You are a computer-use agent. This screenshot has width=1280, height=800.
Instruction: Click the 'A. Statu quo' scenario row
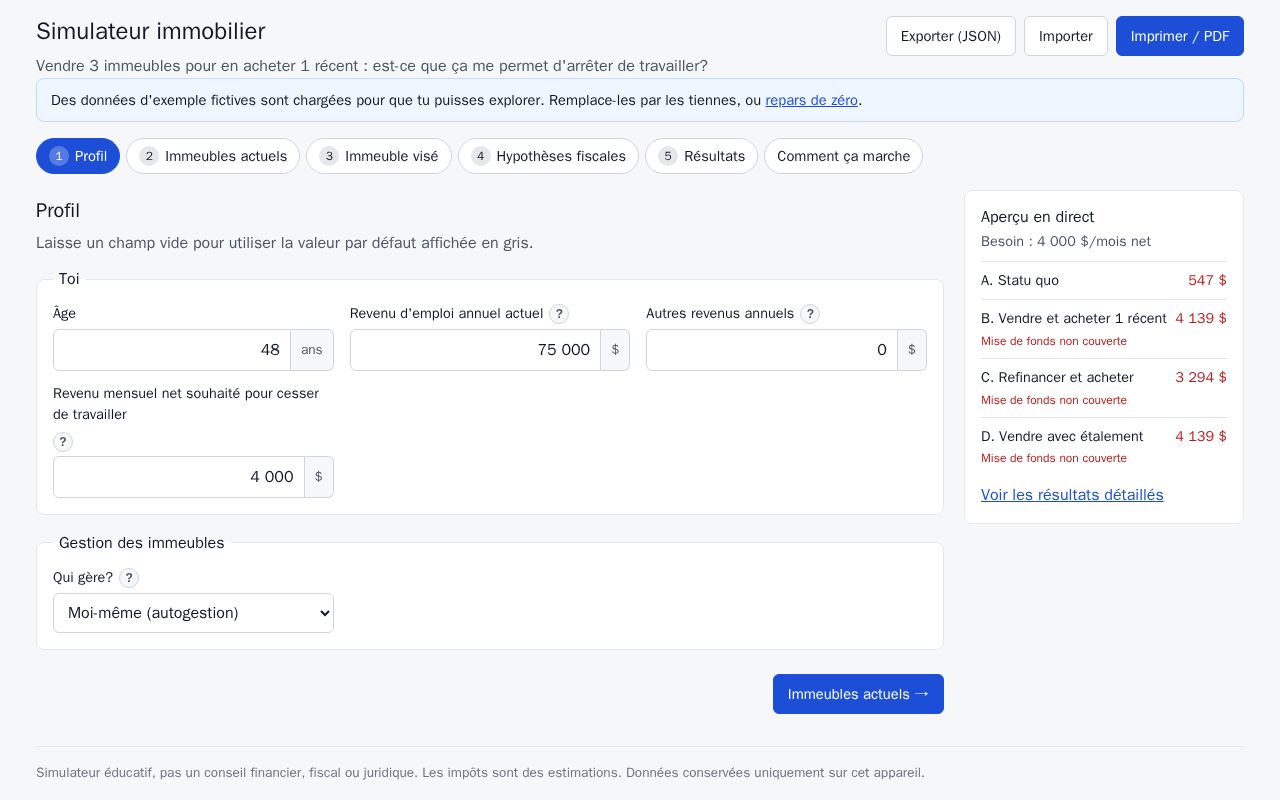1104,281
